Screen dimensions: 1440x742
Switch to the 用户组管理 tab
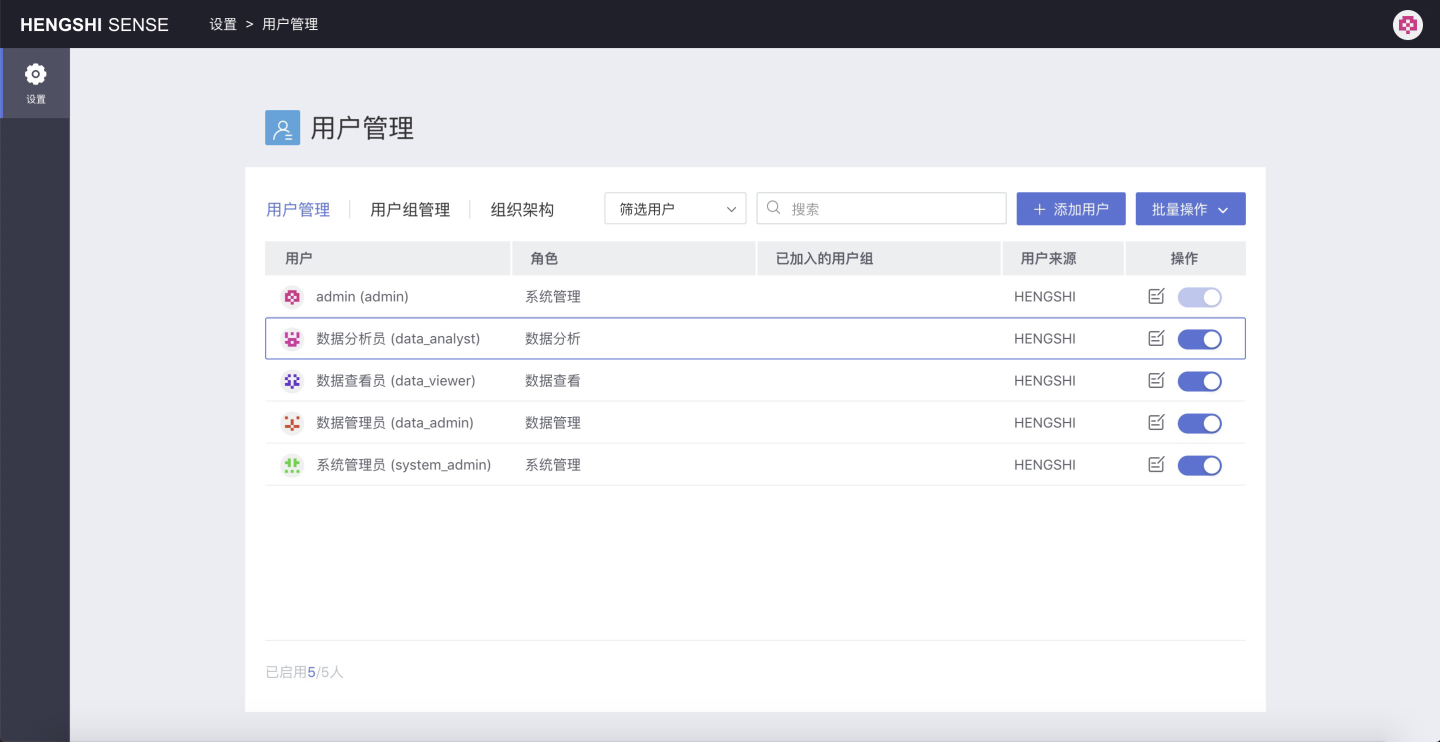pos(410,210)
